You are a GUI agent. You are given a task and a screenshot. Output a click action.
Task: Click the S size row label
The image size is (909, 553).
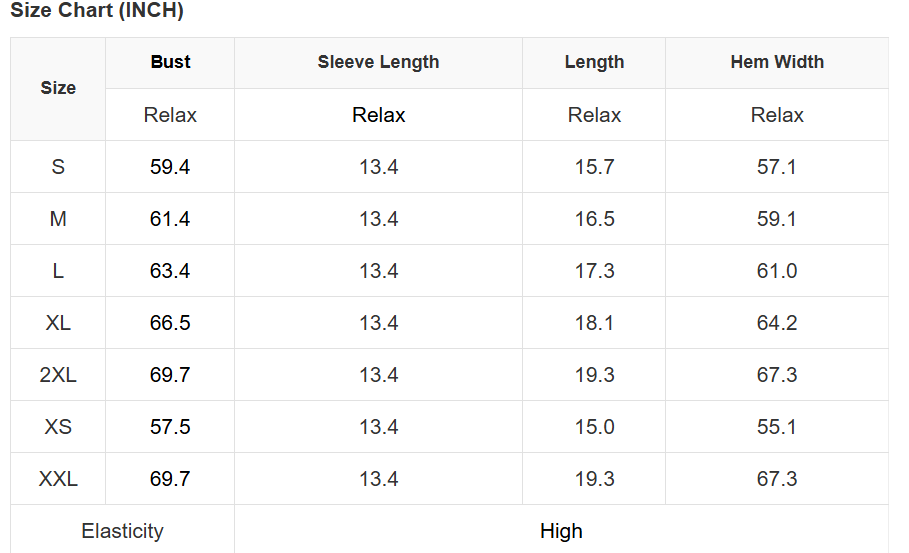(x=58, y=167)
